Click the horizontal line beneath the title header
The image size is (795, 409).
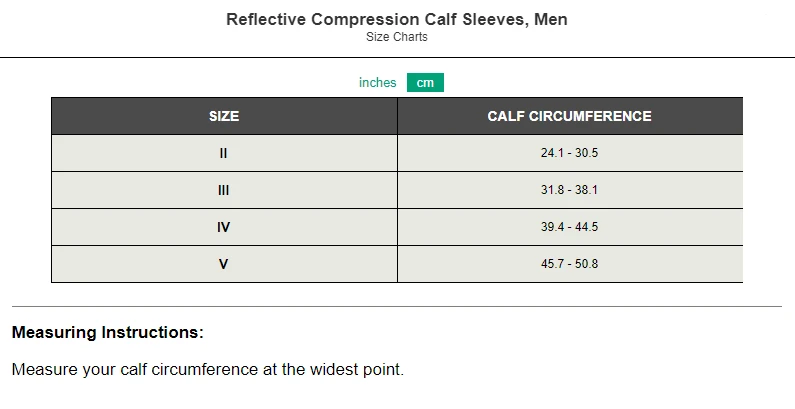coord(397,58)
